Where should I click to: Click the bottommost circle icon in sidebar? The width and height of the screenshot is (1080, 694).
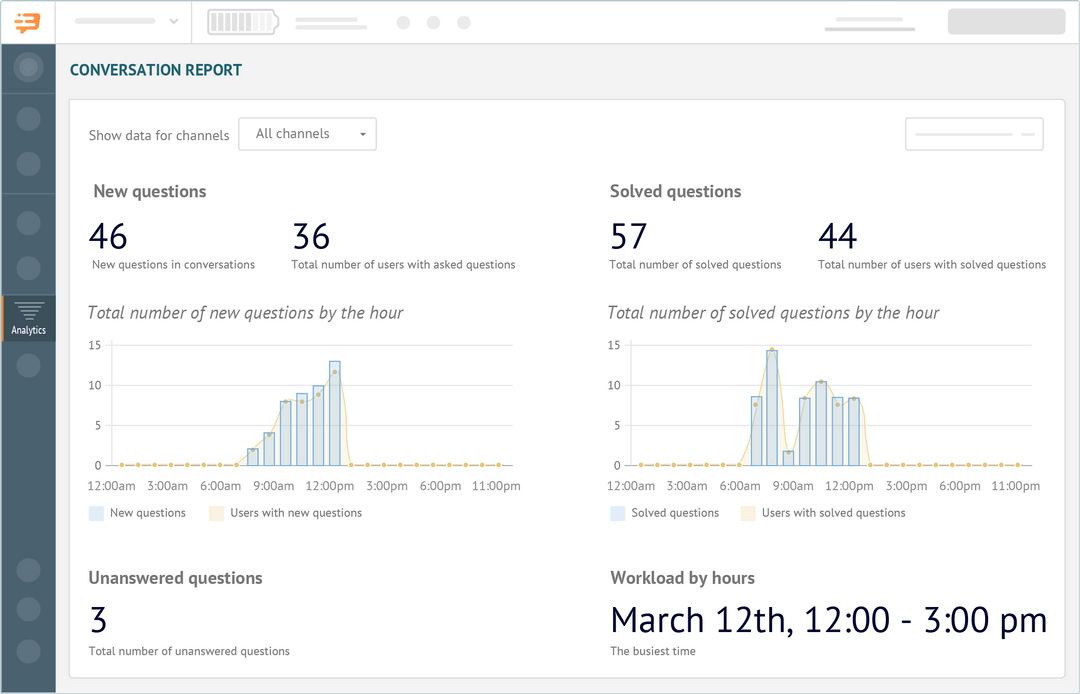tap(28, 651)
